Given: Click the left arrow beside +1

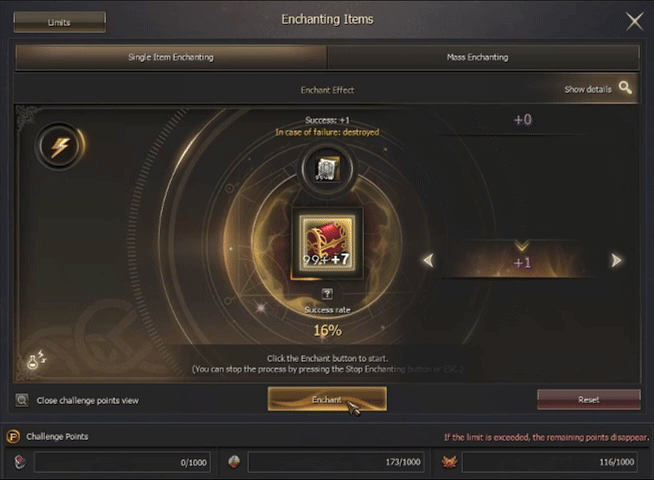Looking at the screenshot, I should tap(429, 261).
